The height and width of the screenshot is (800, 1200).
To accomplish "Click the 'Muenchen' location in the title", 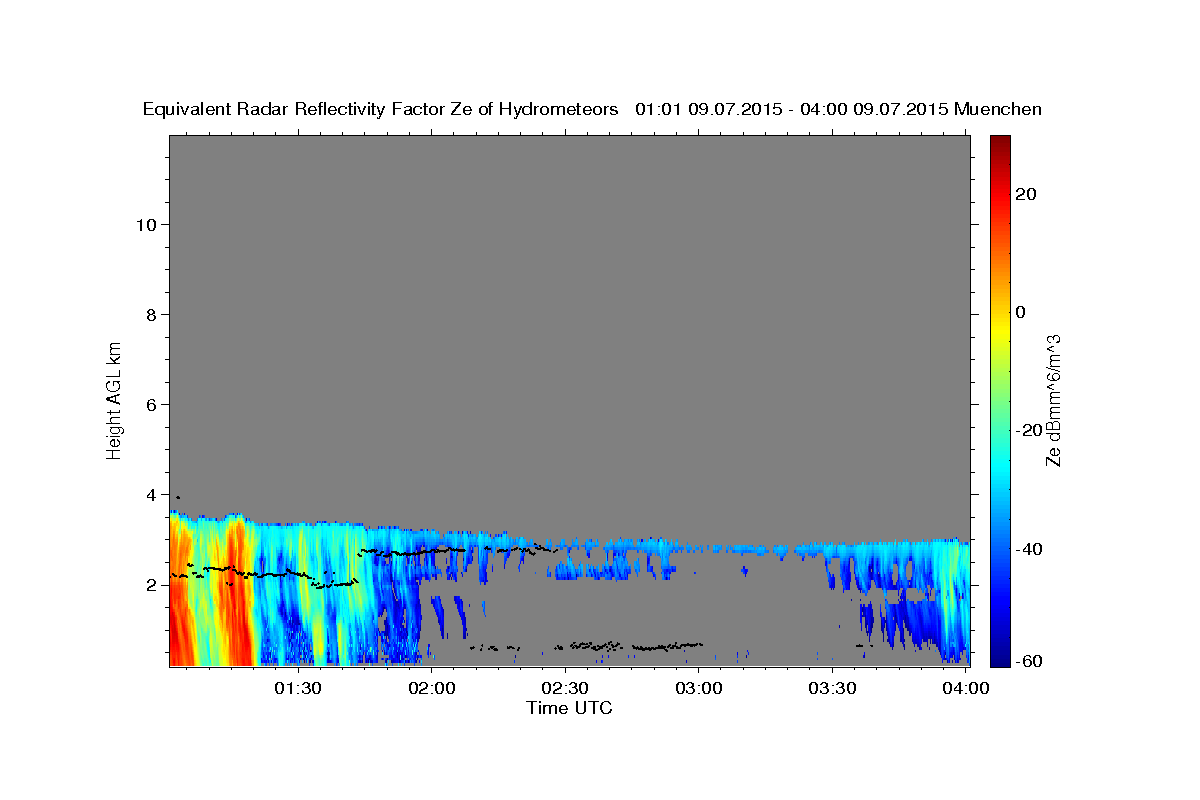I will click(x=998, y=109).
